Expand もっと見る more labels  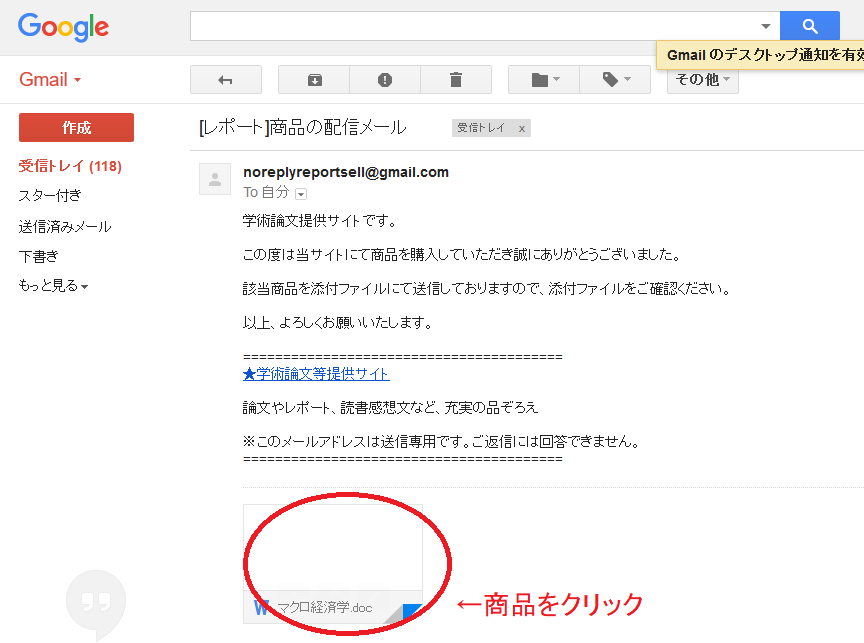coord(53,285)
